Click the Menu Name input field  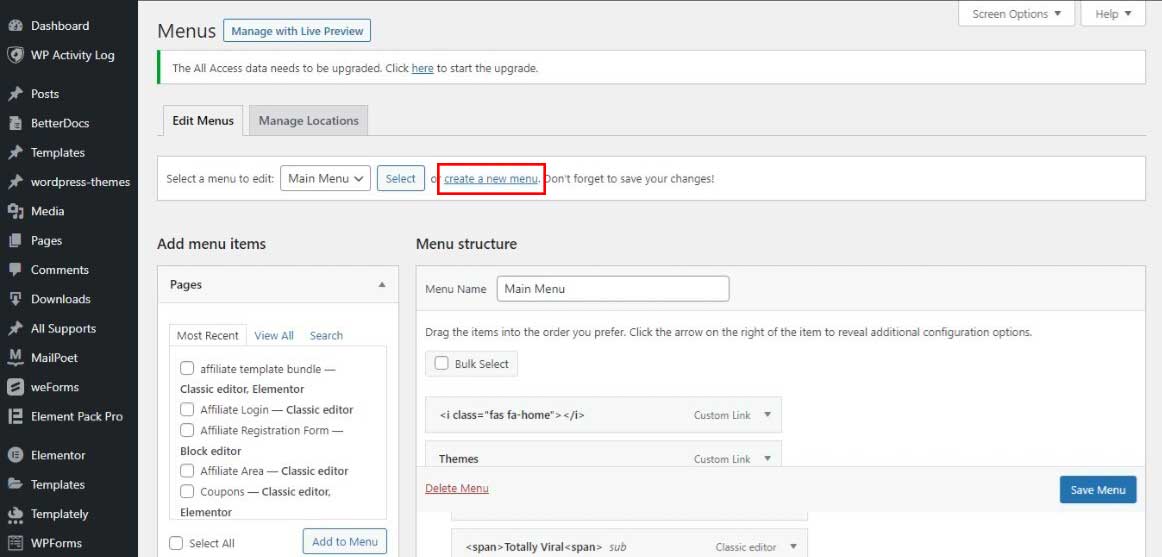point(613,289)
